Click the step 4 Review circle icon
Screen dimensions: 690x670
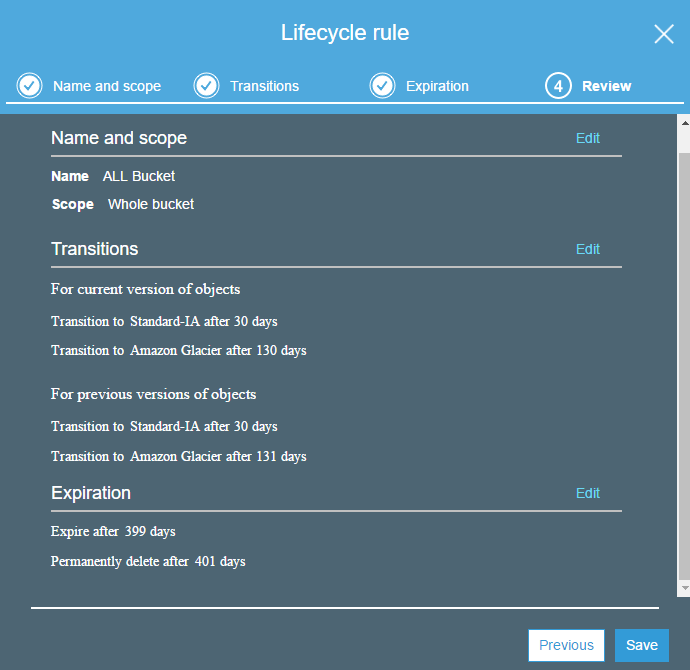tap(558, 85)
